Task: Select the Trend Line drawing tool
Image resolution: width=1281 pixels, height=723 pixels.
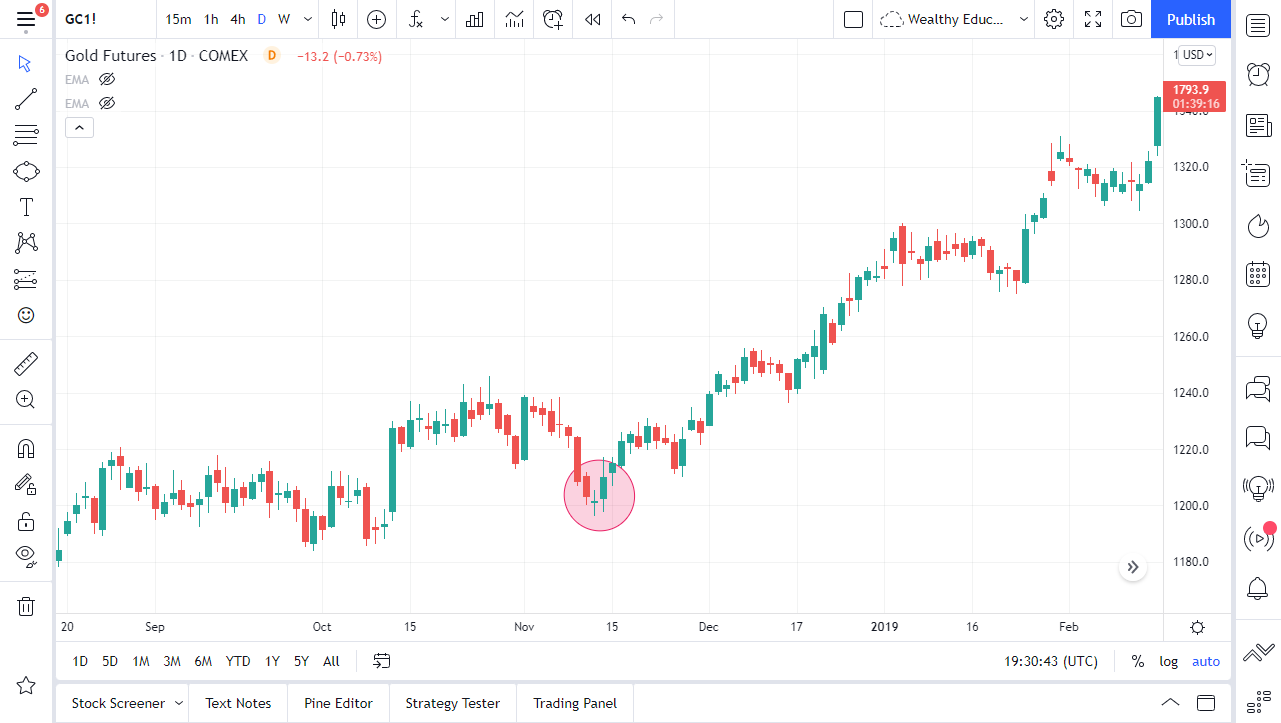Action: pos(26,99)
